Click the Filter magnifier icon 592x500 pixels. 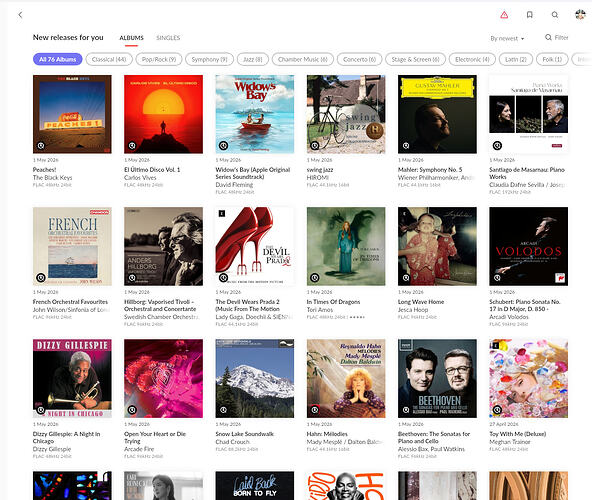pos(548,37)
